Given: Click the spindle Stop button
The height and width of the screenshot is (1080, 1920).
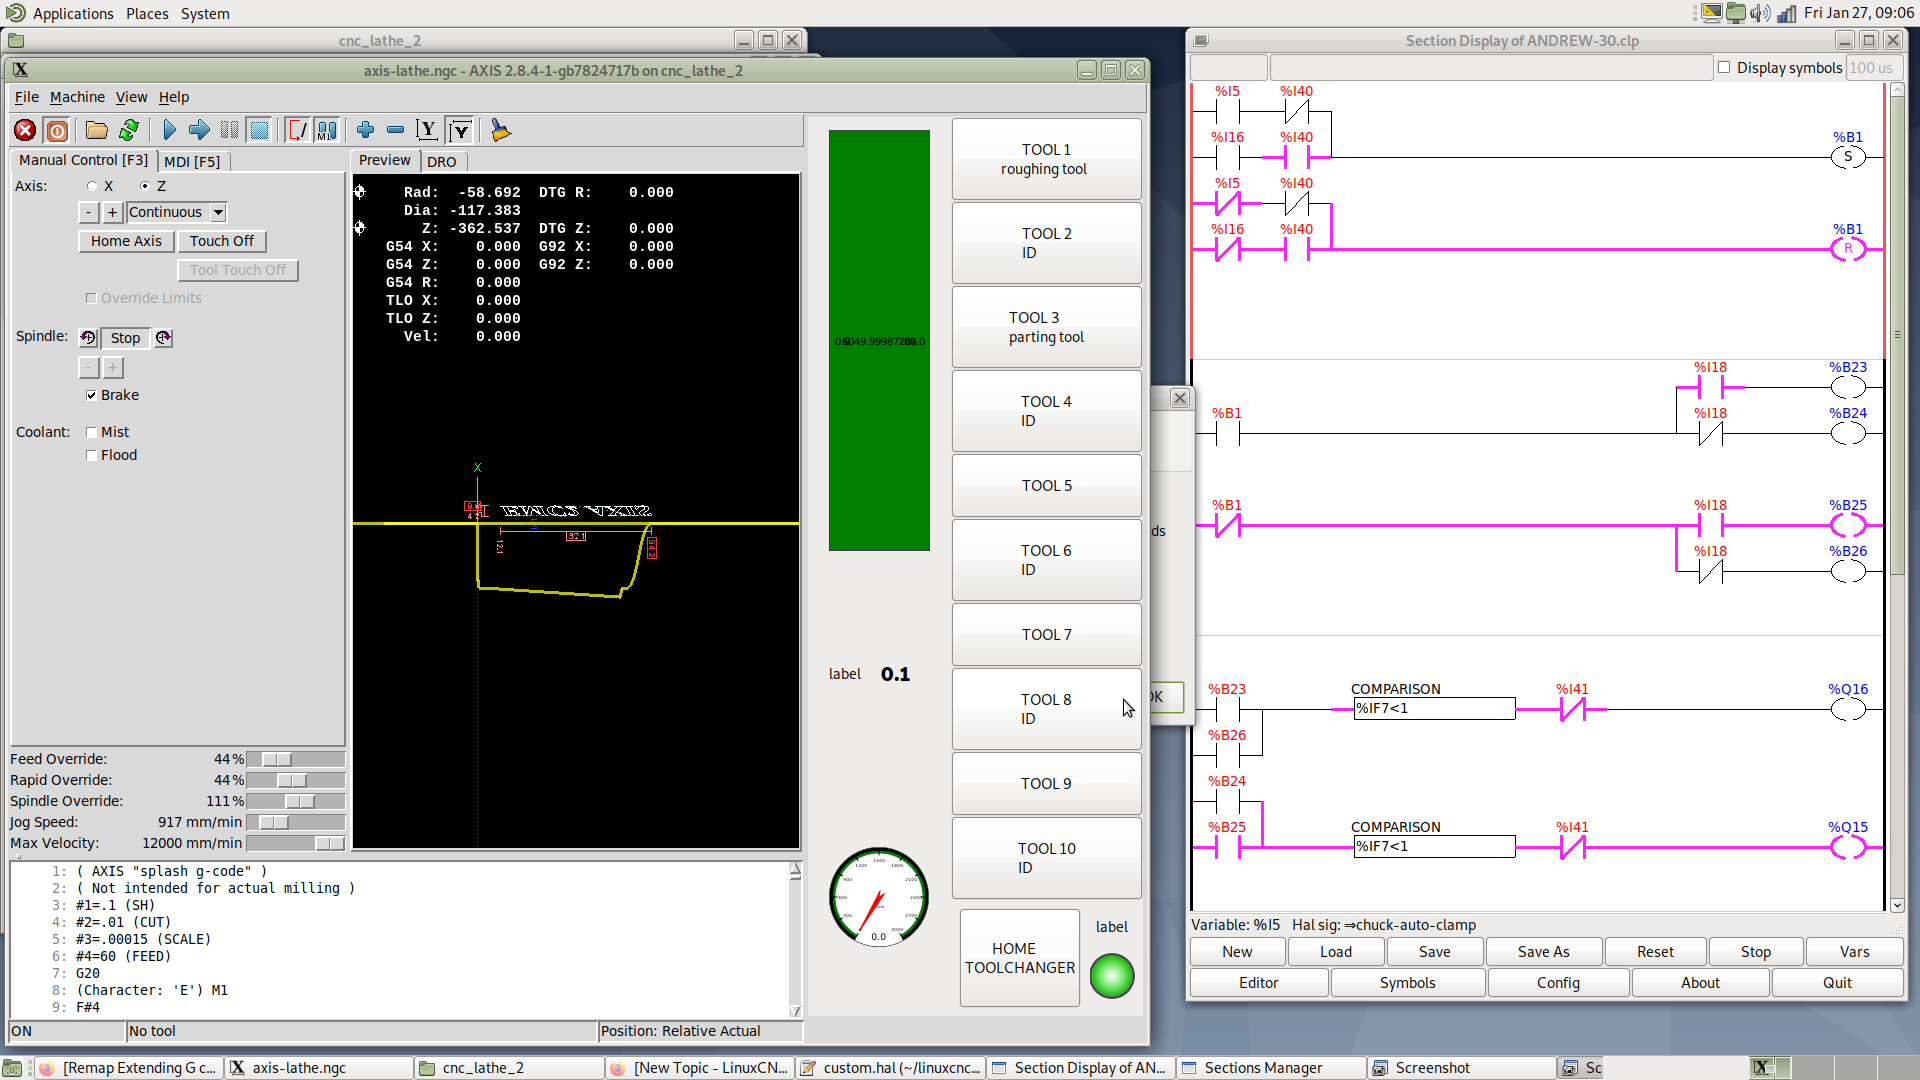Looking at the screenshot, I should pyautogui.click(x=125, y=338).
